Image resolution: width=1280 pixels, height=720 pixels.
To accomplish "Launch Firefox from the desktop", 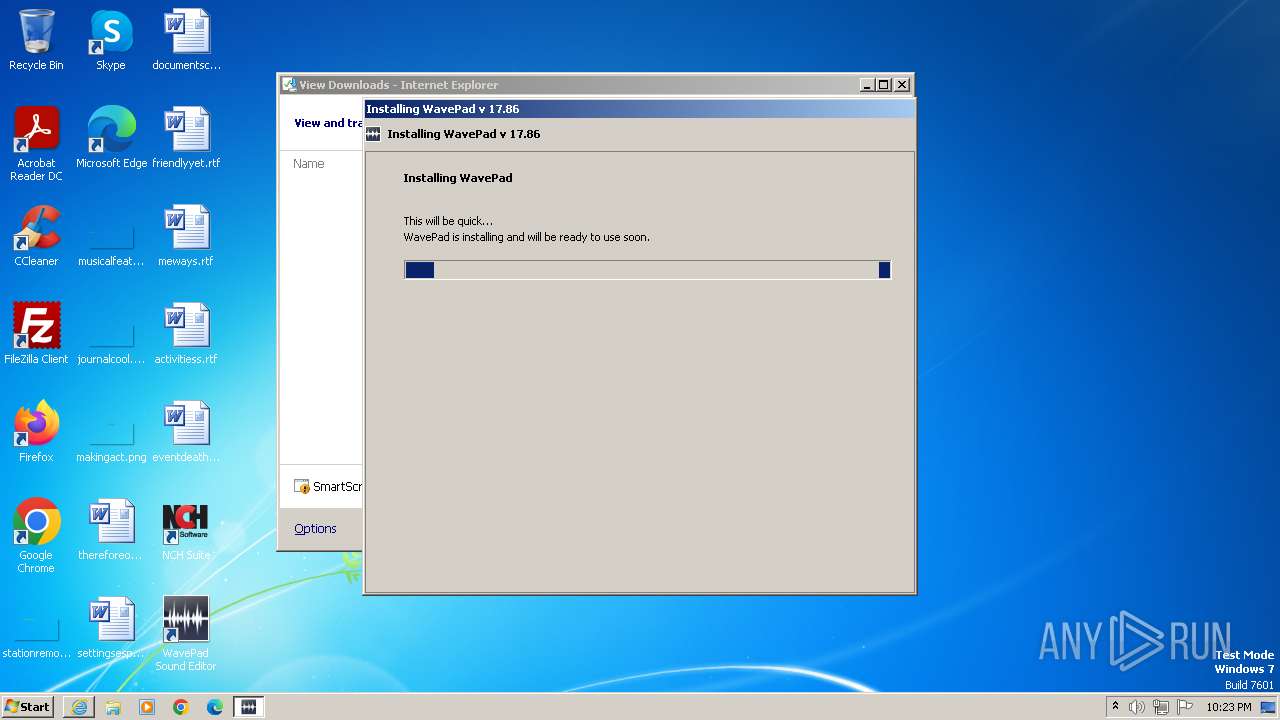I will click(36, 431).
